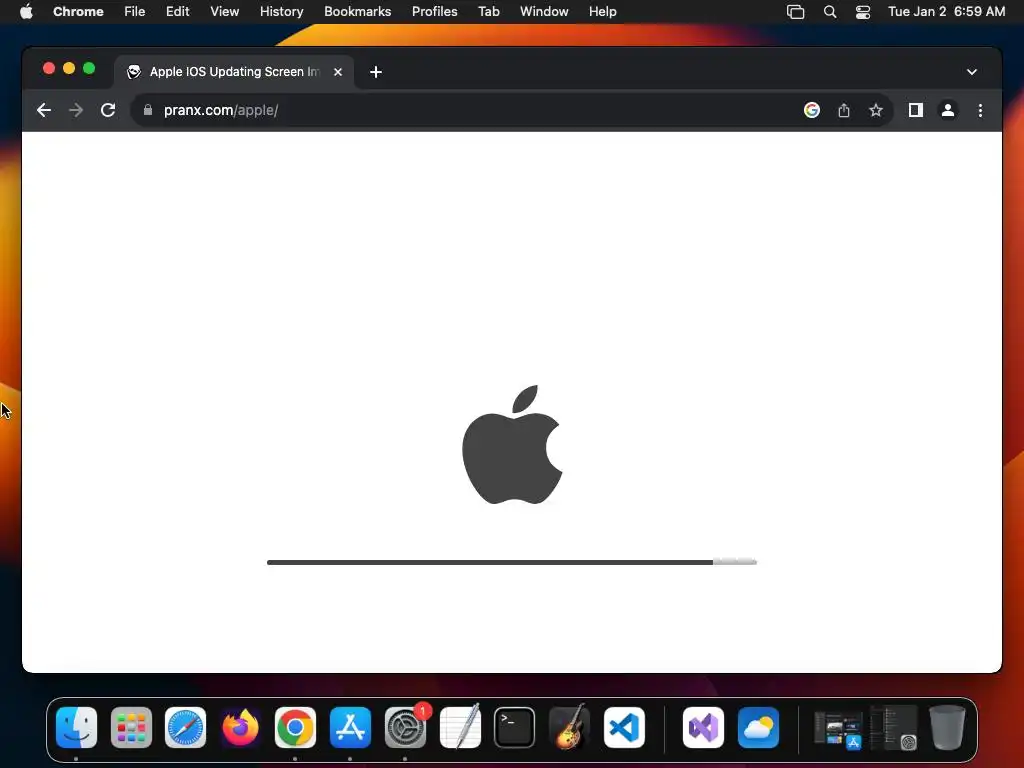Open System Settings from the Dock
Image resolution: width=1024 pixels, height=768 pixels.
pos(406,728)
